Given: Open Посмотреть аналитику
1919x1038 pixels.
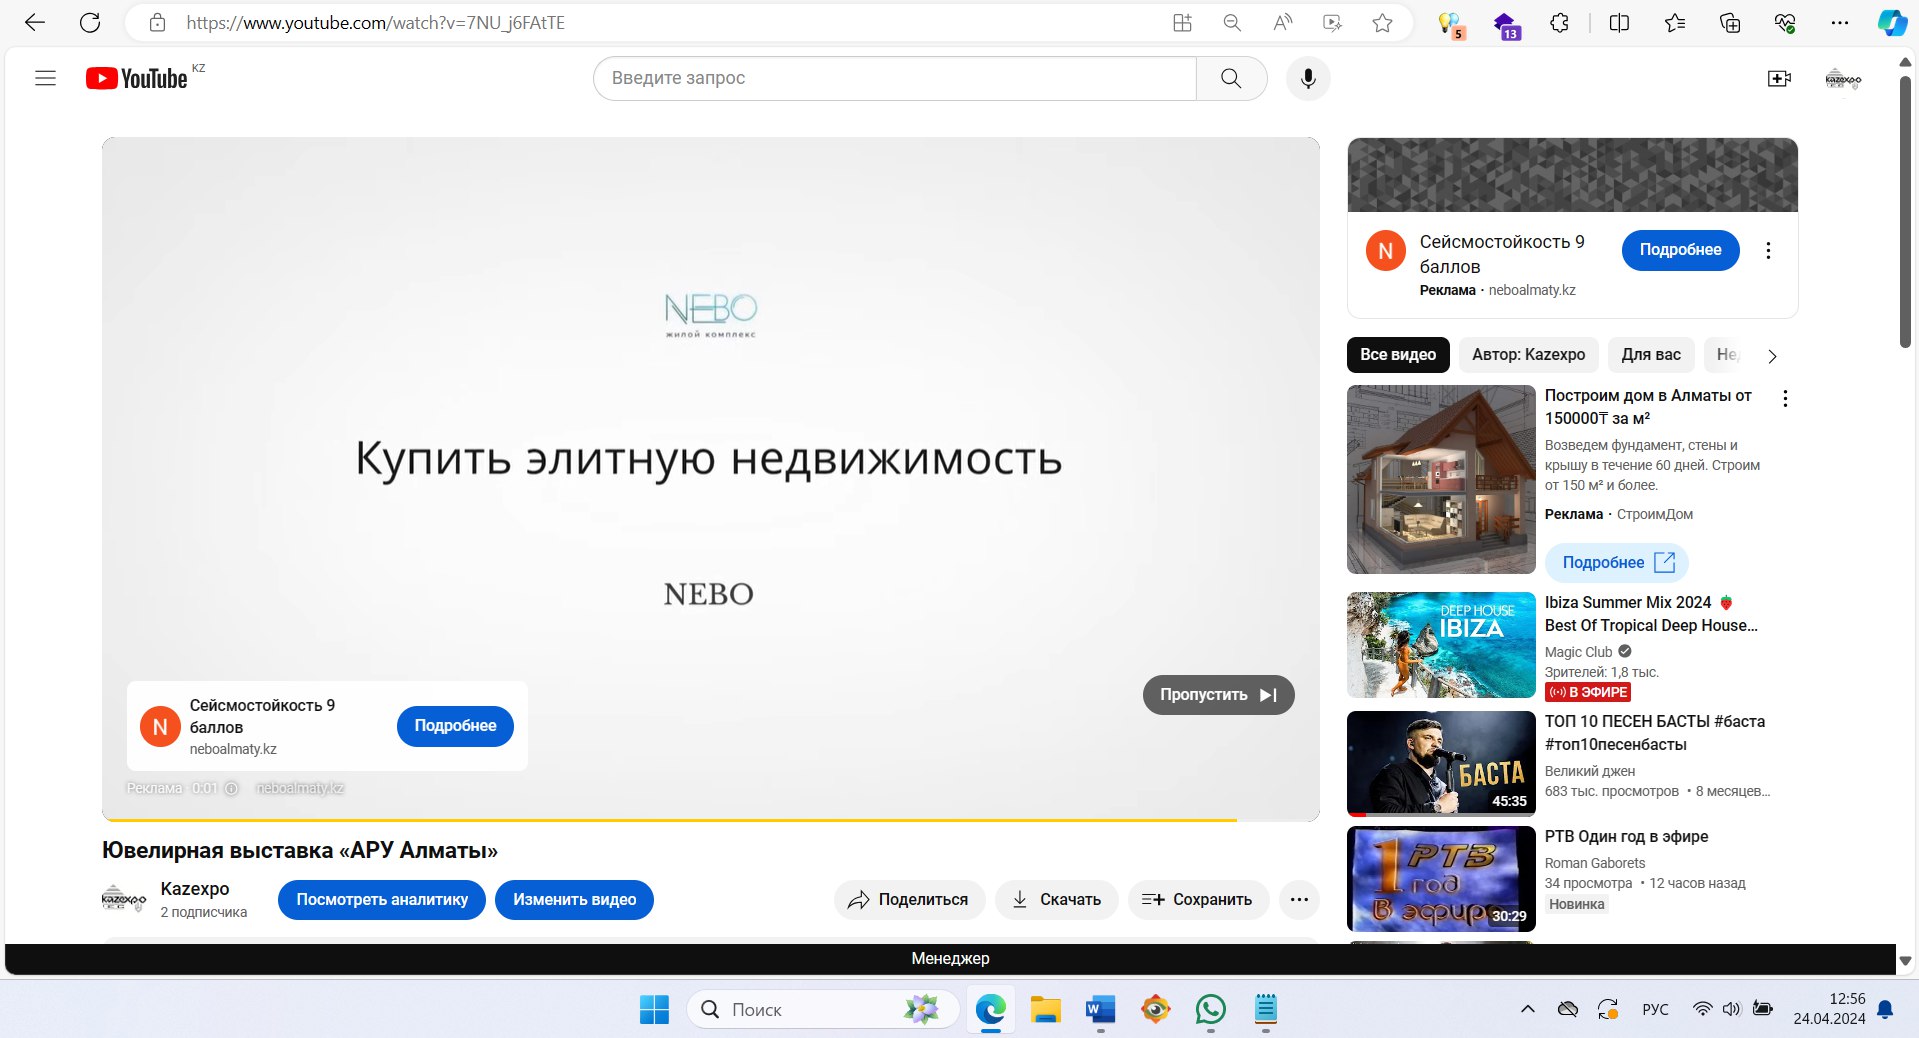Looking at the screenshot, I should click(x=382, y=900).
